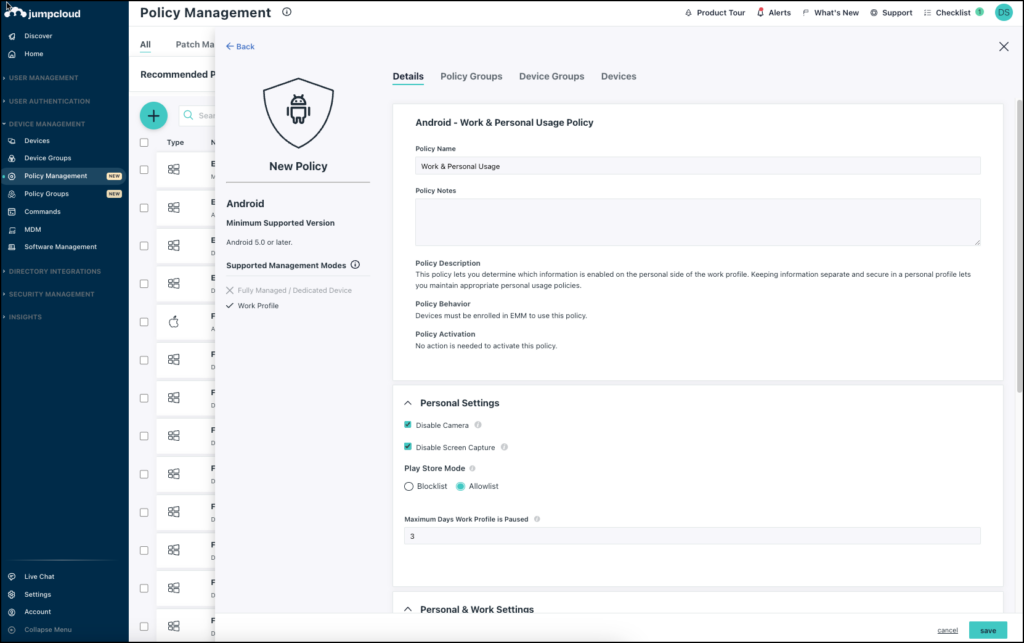
Task: Uncheck the Disable Camera checkbox
Action: 406,424
